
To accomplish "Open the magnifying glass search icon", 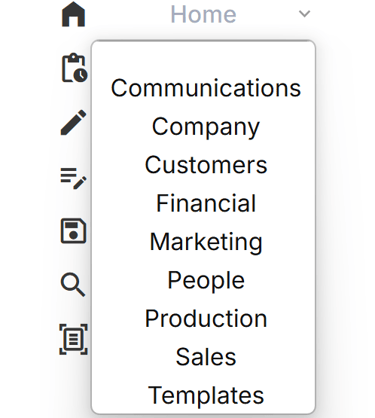I will click(x=73, y=285).
